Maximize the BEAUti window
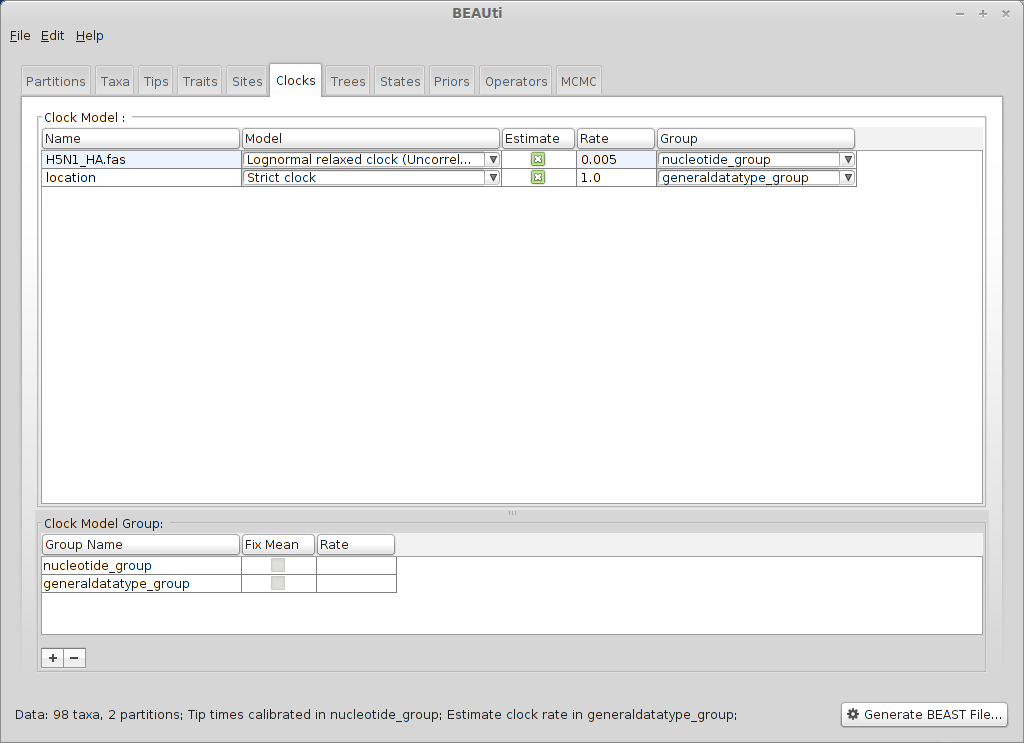The width and height of the screenshot is (1024, 743). [x=983, y=14]
